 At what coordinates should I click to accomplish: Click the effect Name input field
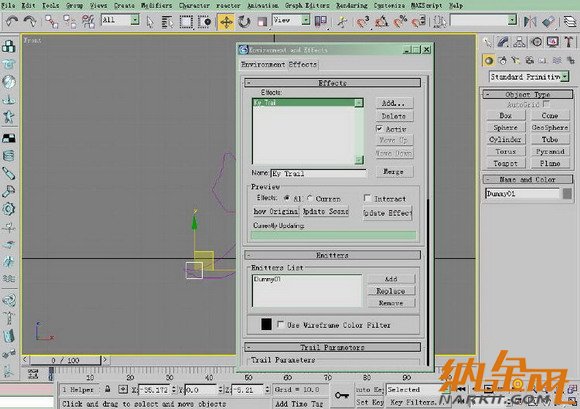(319, 173)
